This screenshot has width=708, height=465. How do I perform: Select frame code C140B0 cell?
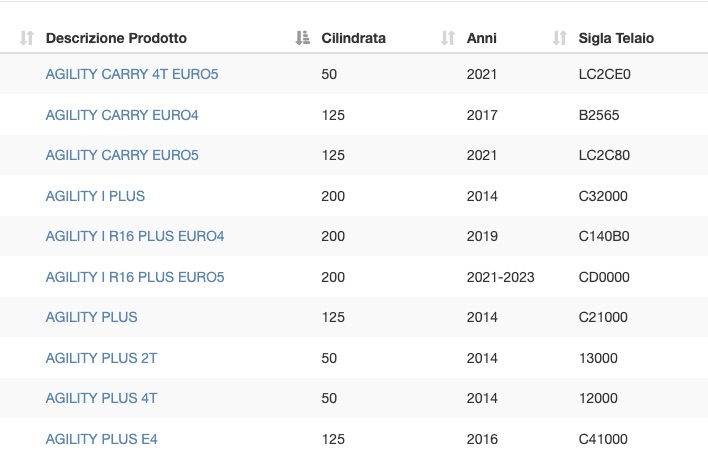click(x=604, y=236)
